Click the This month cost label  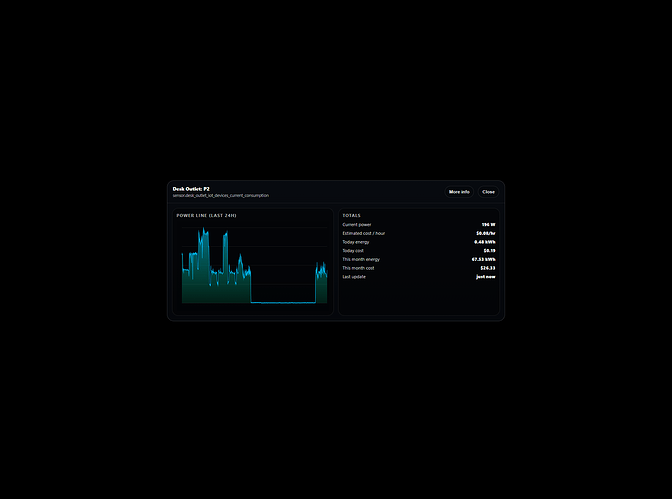(x=358, y=268)
